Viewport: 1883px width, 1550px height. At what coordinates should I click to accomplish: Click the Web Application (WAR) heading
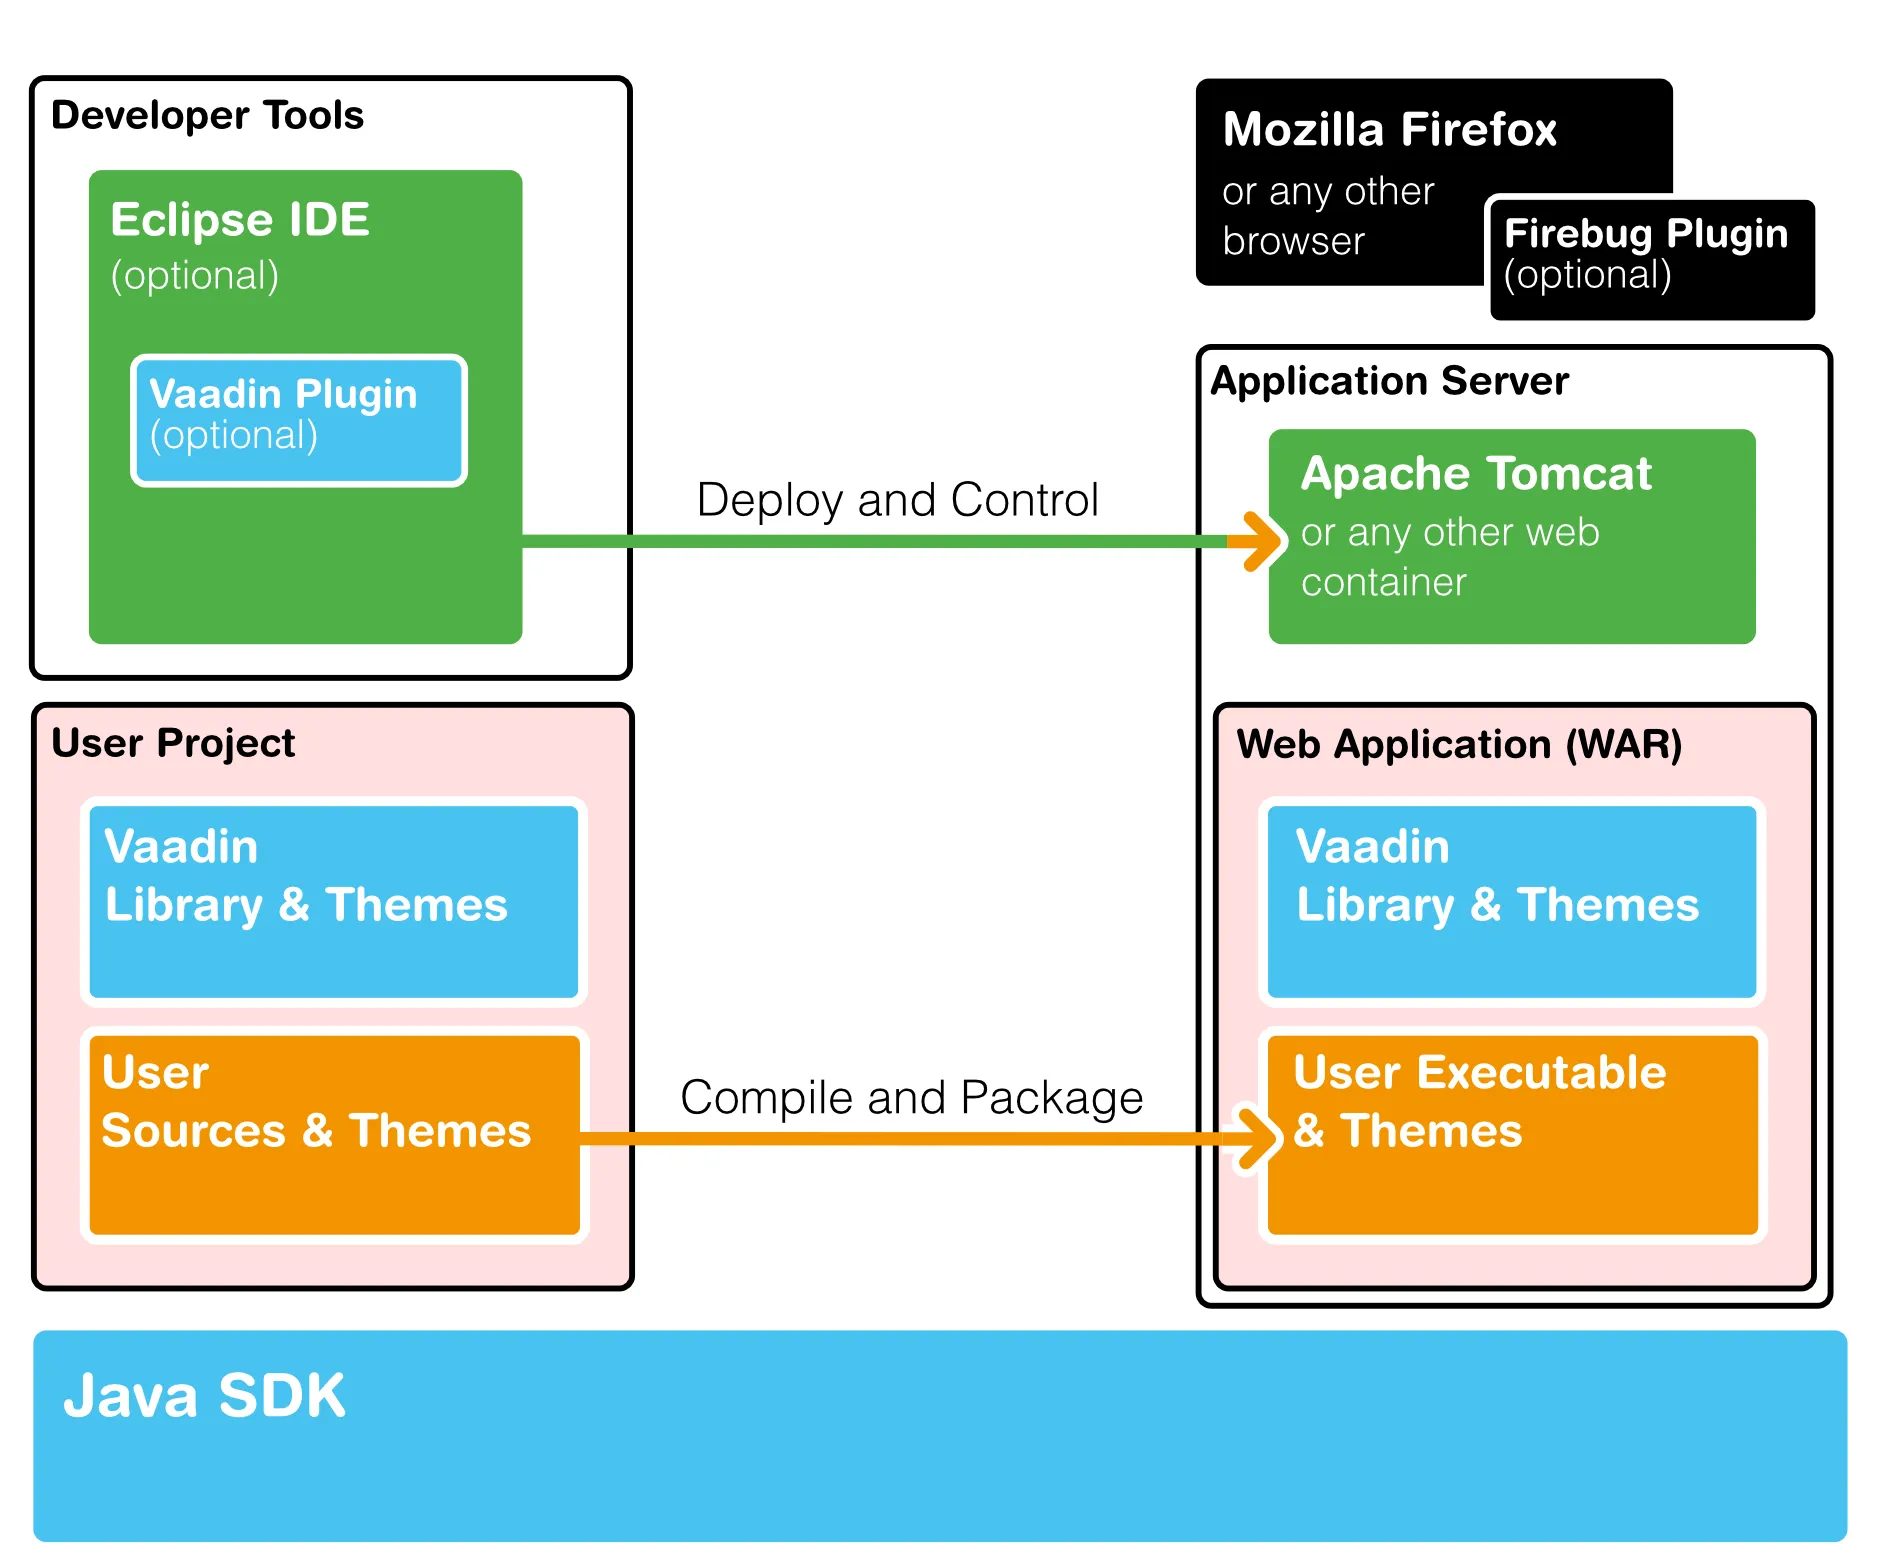tap(1459, 744)
